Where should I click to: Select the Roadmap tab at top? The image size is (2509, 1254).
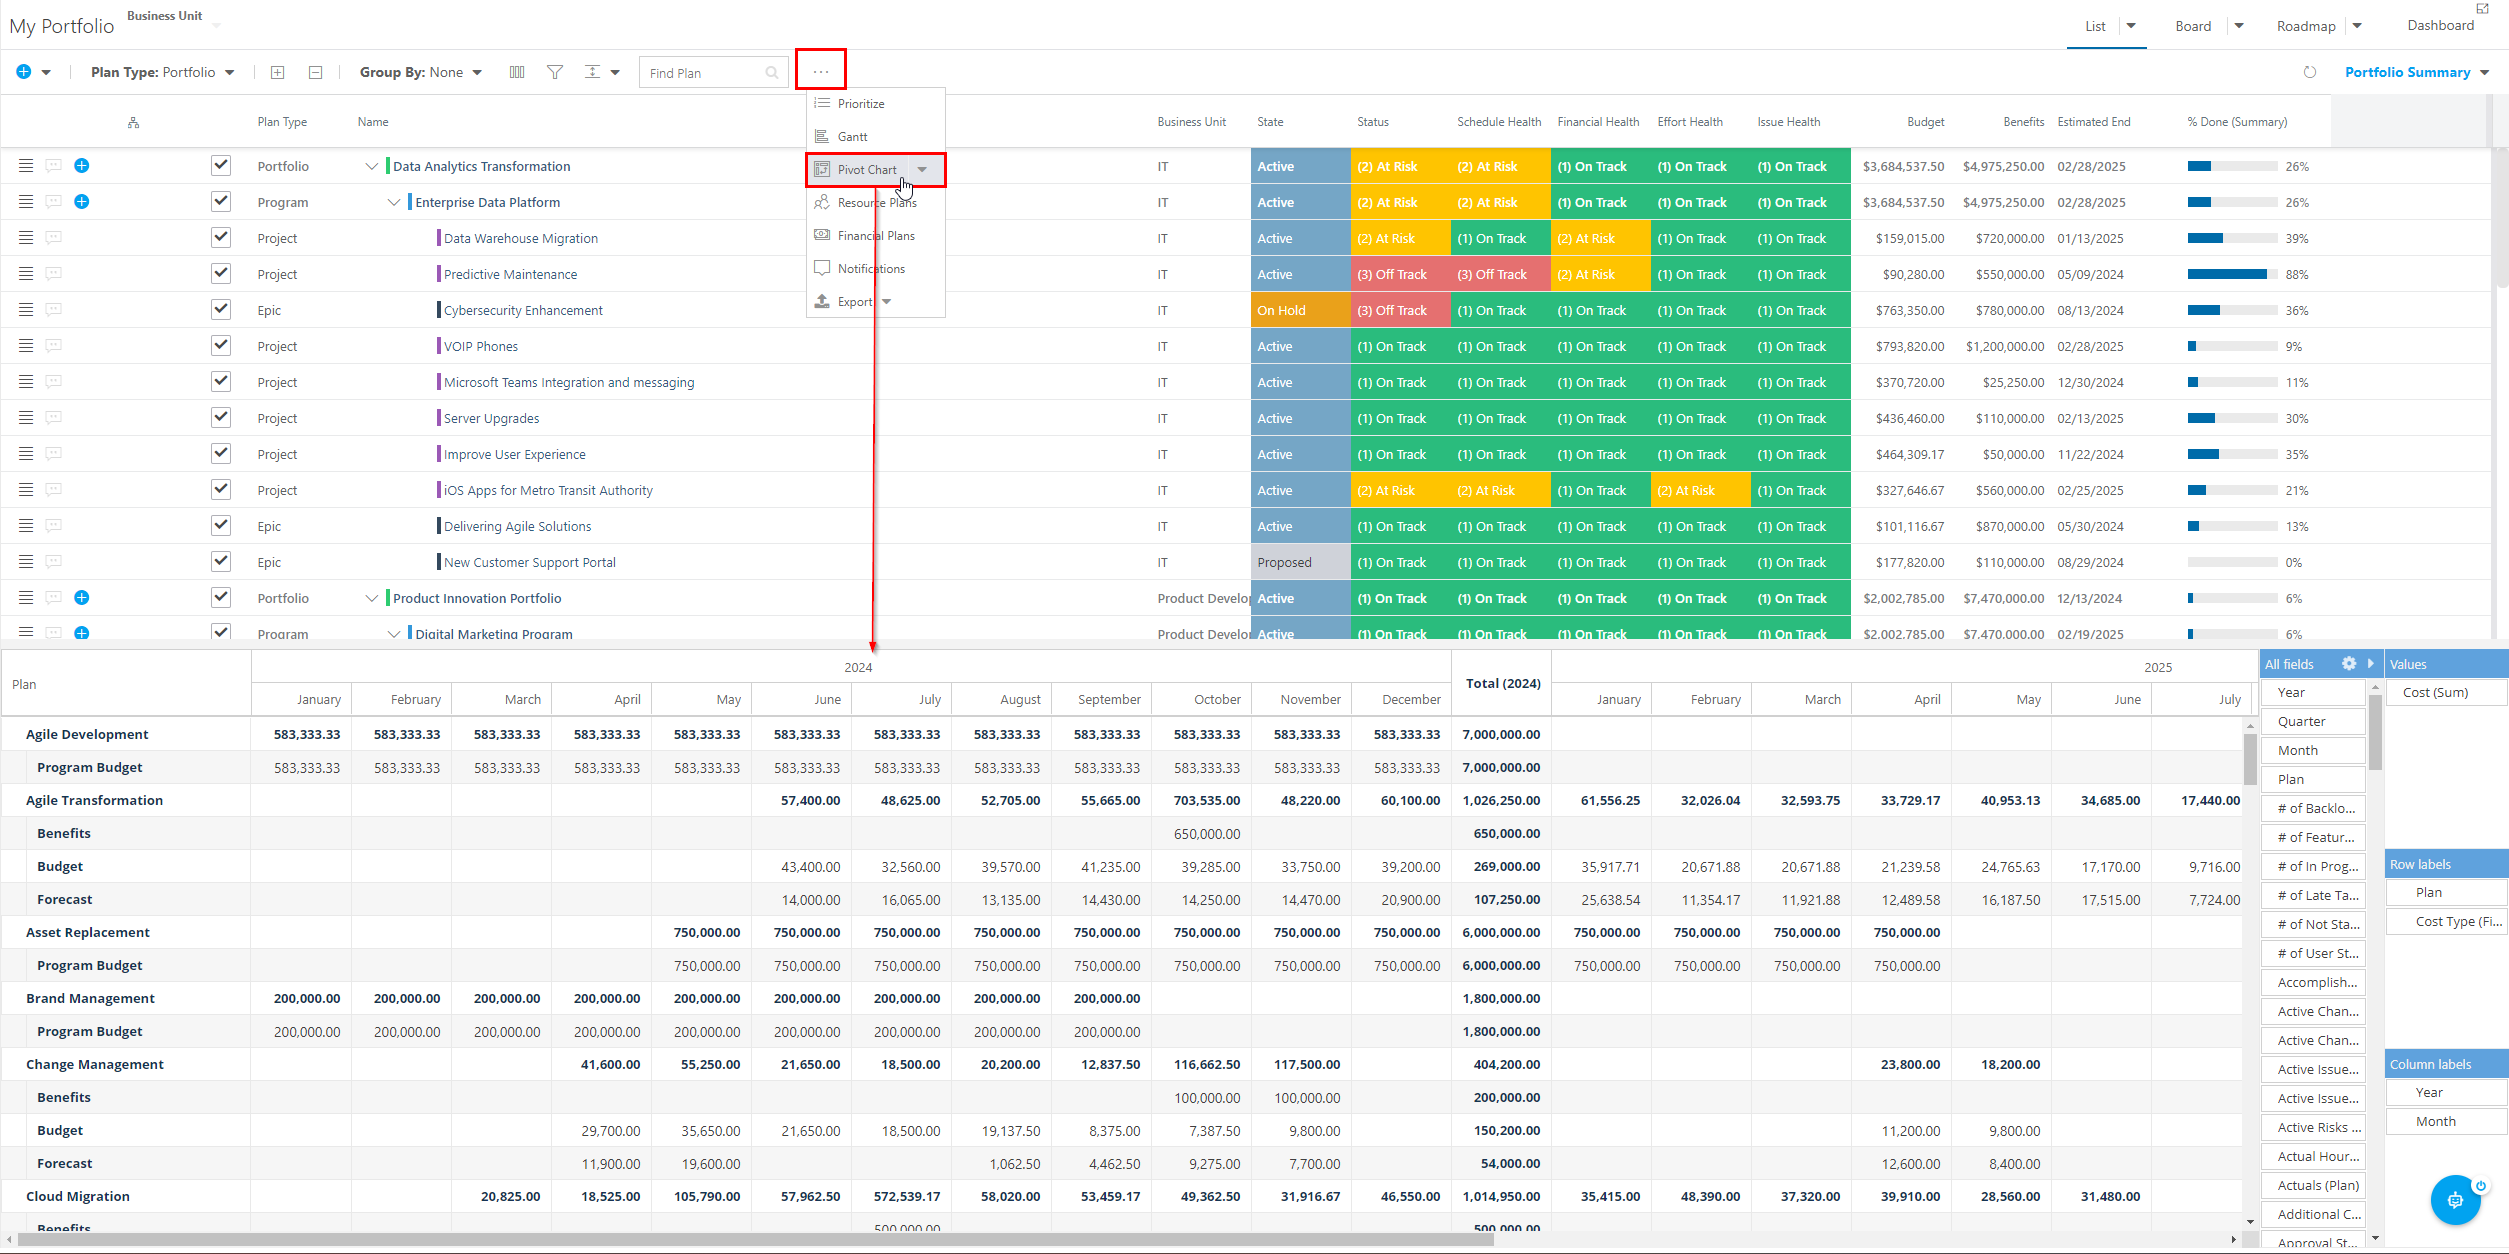(x=2306, y=26)
